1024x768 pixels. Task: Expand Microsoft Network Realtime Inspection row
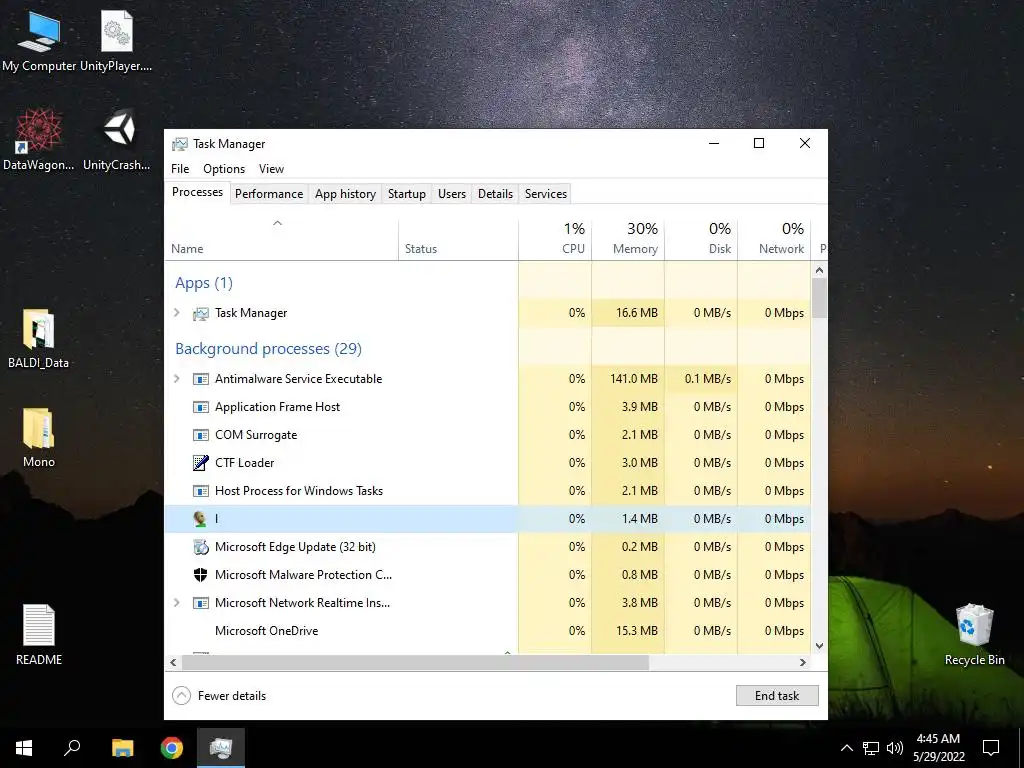tap(177, 603)
